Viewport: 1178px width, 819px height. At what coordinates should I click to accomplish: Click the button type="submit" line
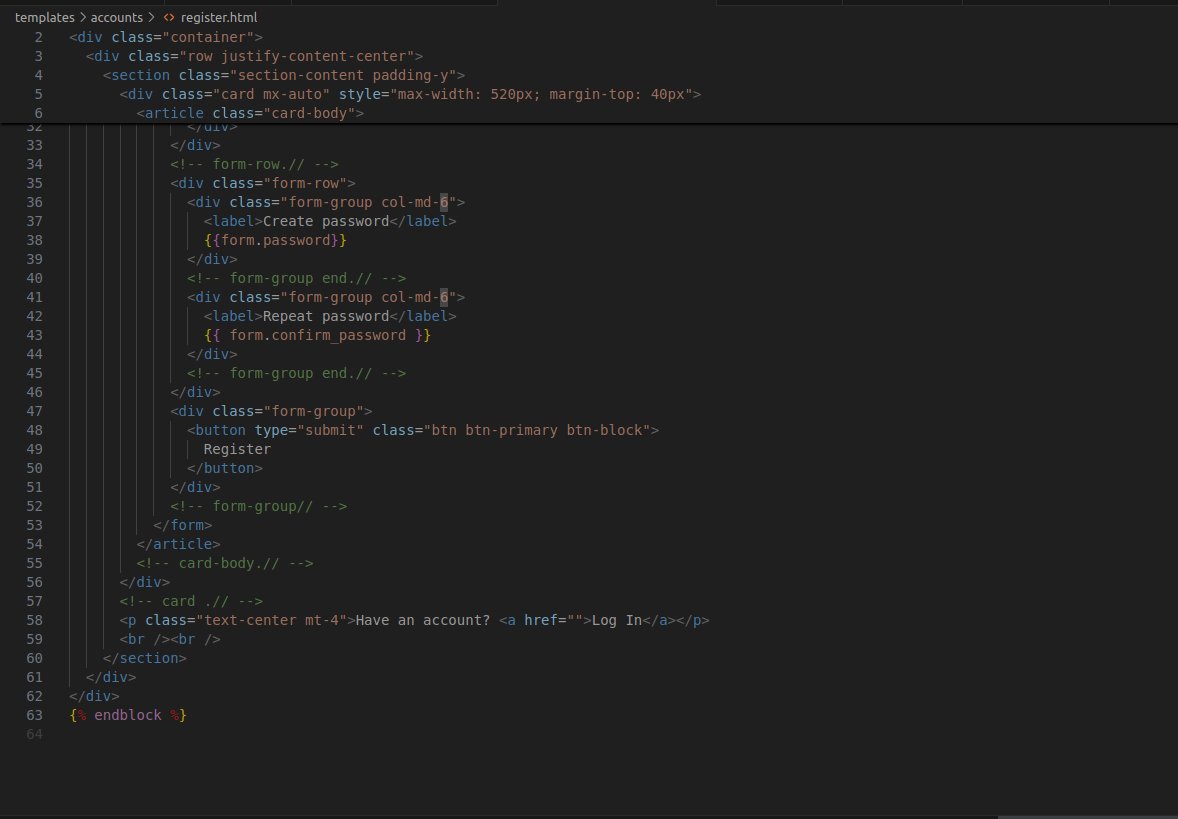coord(423,430)
